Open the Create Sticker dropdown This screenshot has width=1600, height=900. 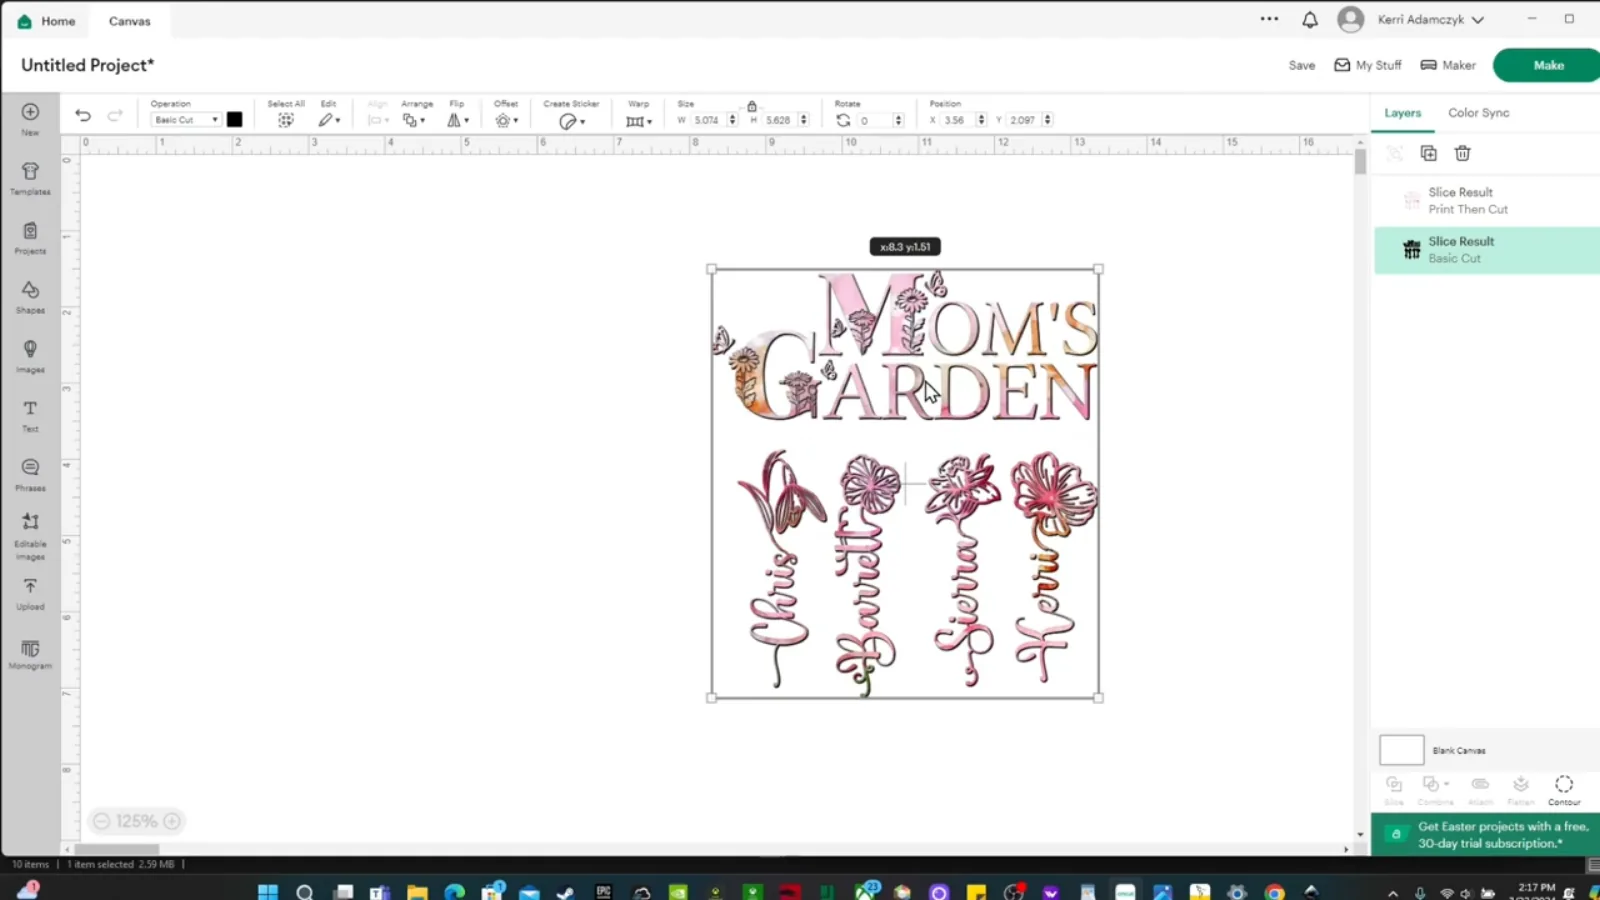point(571,121)
